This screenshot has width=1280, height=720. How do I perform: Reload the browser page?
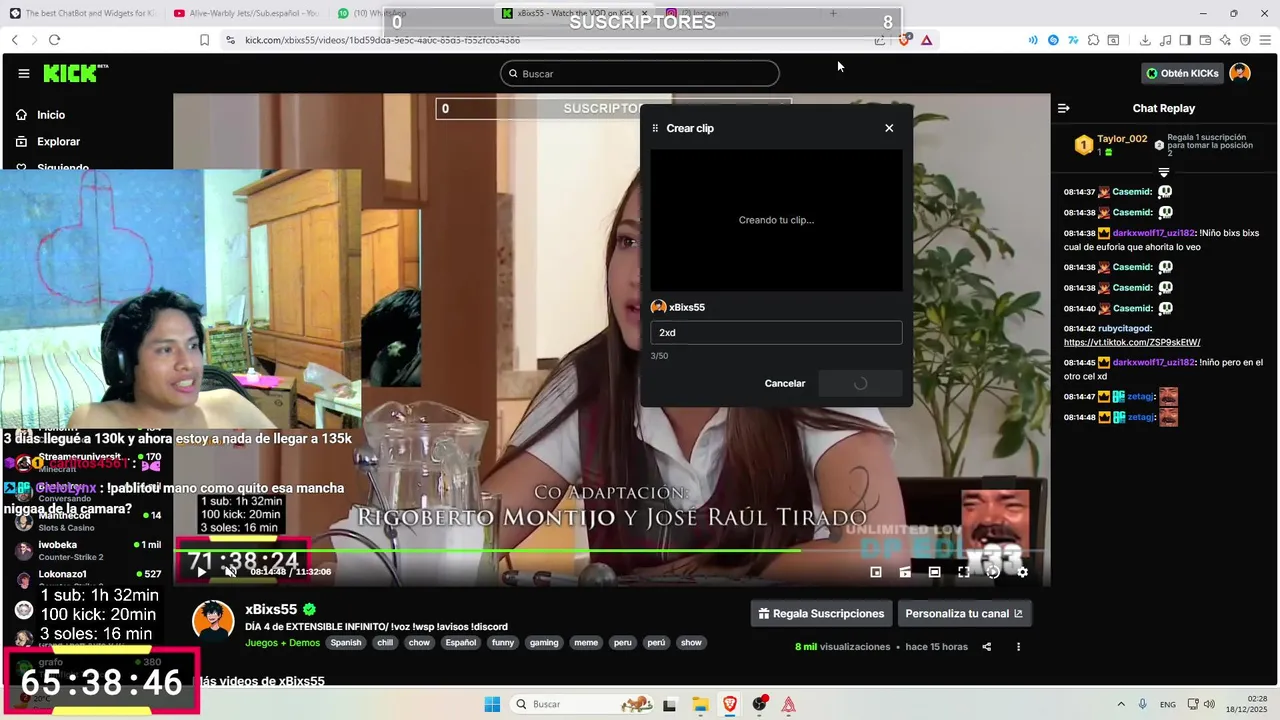pyautogui.click(x=54, y=40)
